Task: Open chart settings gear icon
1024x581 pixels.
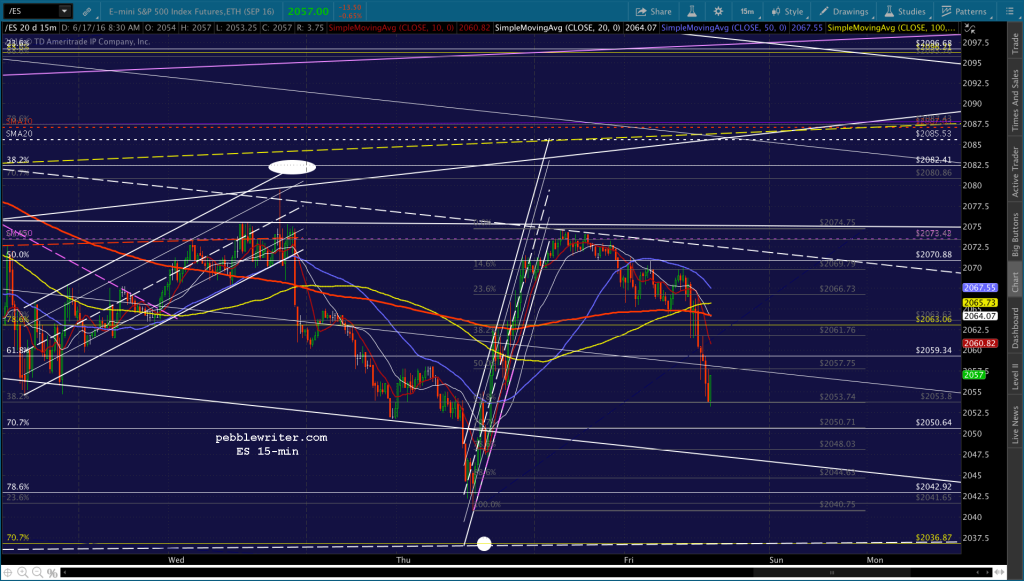Action: click(x=718, y=11)
